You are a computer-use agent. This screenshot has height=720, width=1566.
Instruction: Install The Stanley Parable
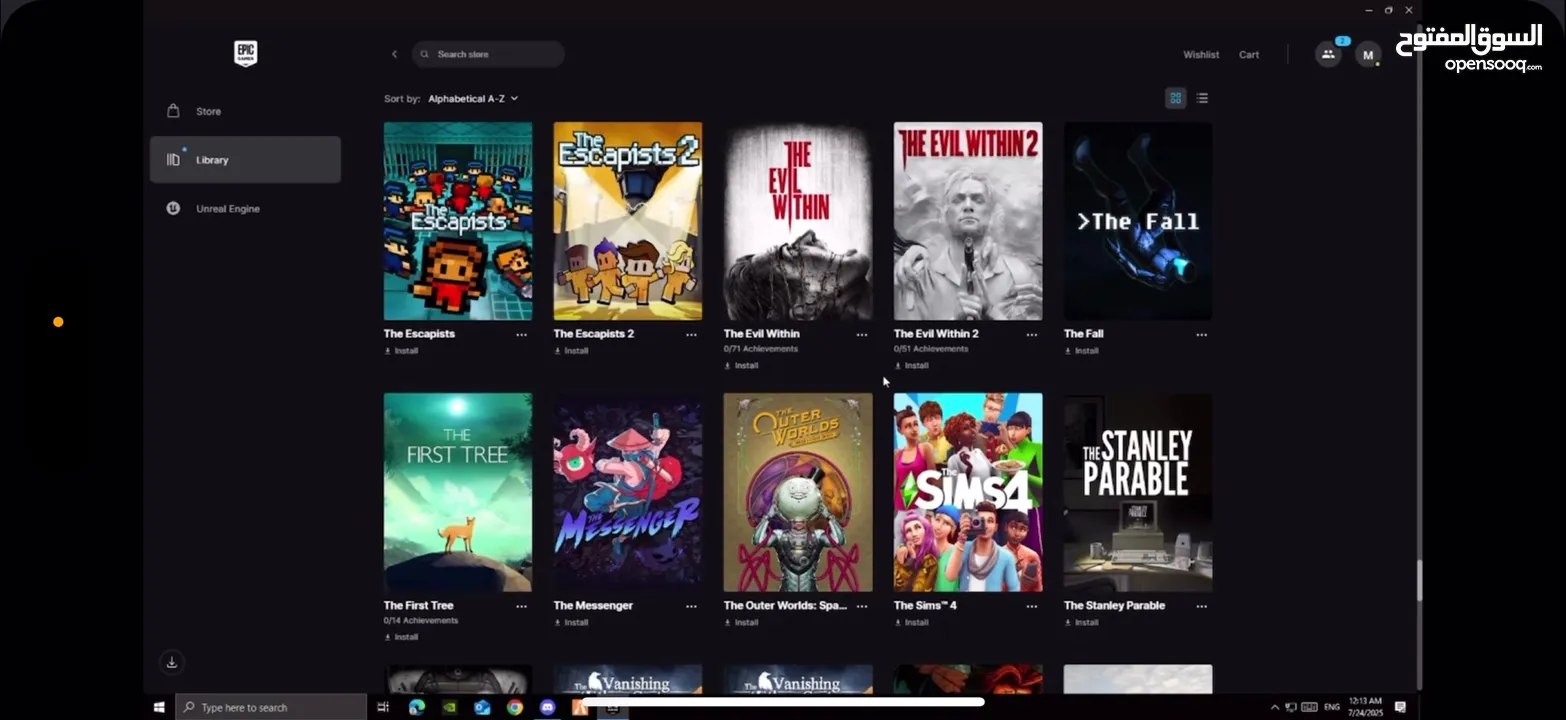pos(1081,622)
